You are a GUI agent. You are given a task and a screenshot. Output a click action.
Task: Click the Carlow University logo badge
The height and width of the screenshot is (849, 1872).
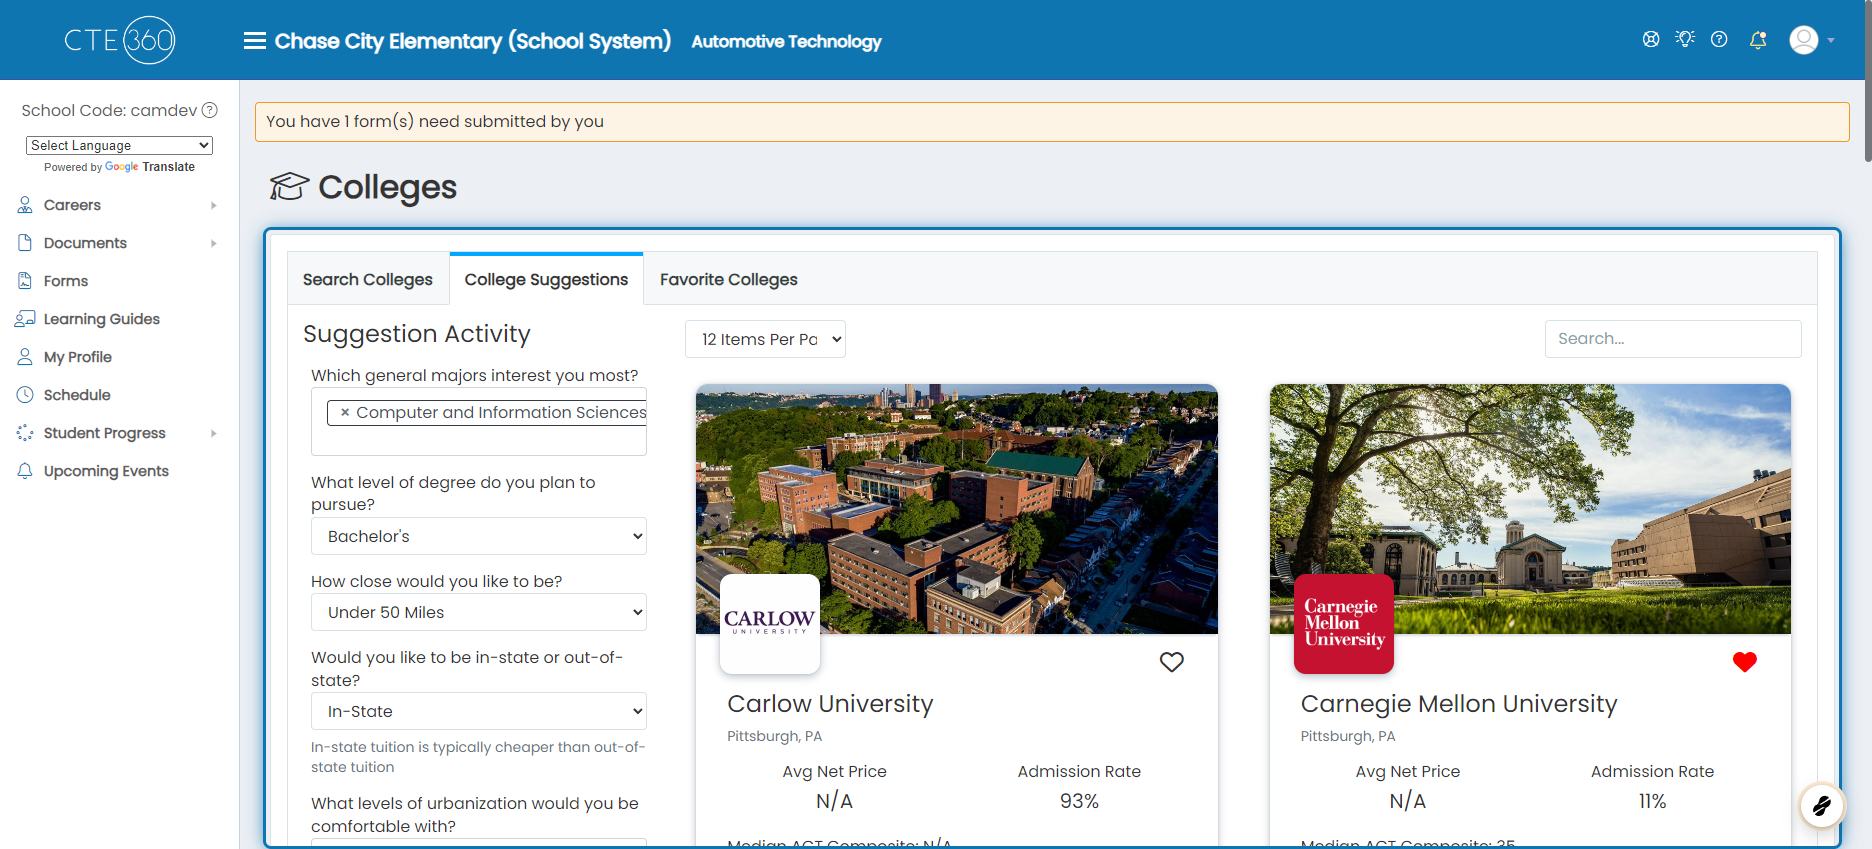770,623
